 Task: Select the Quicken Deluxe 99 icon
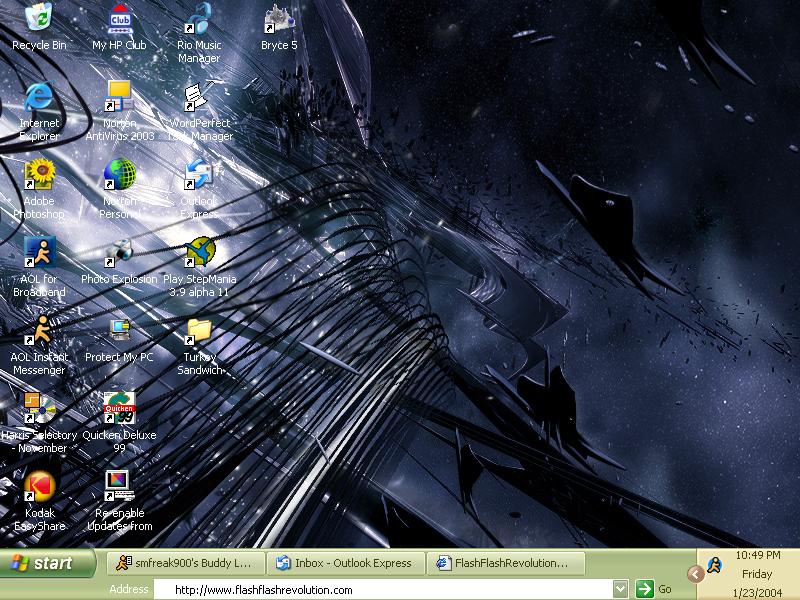[x=119, y=408]
